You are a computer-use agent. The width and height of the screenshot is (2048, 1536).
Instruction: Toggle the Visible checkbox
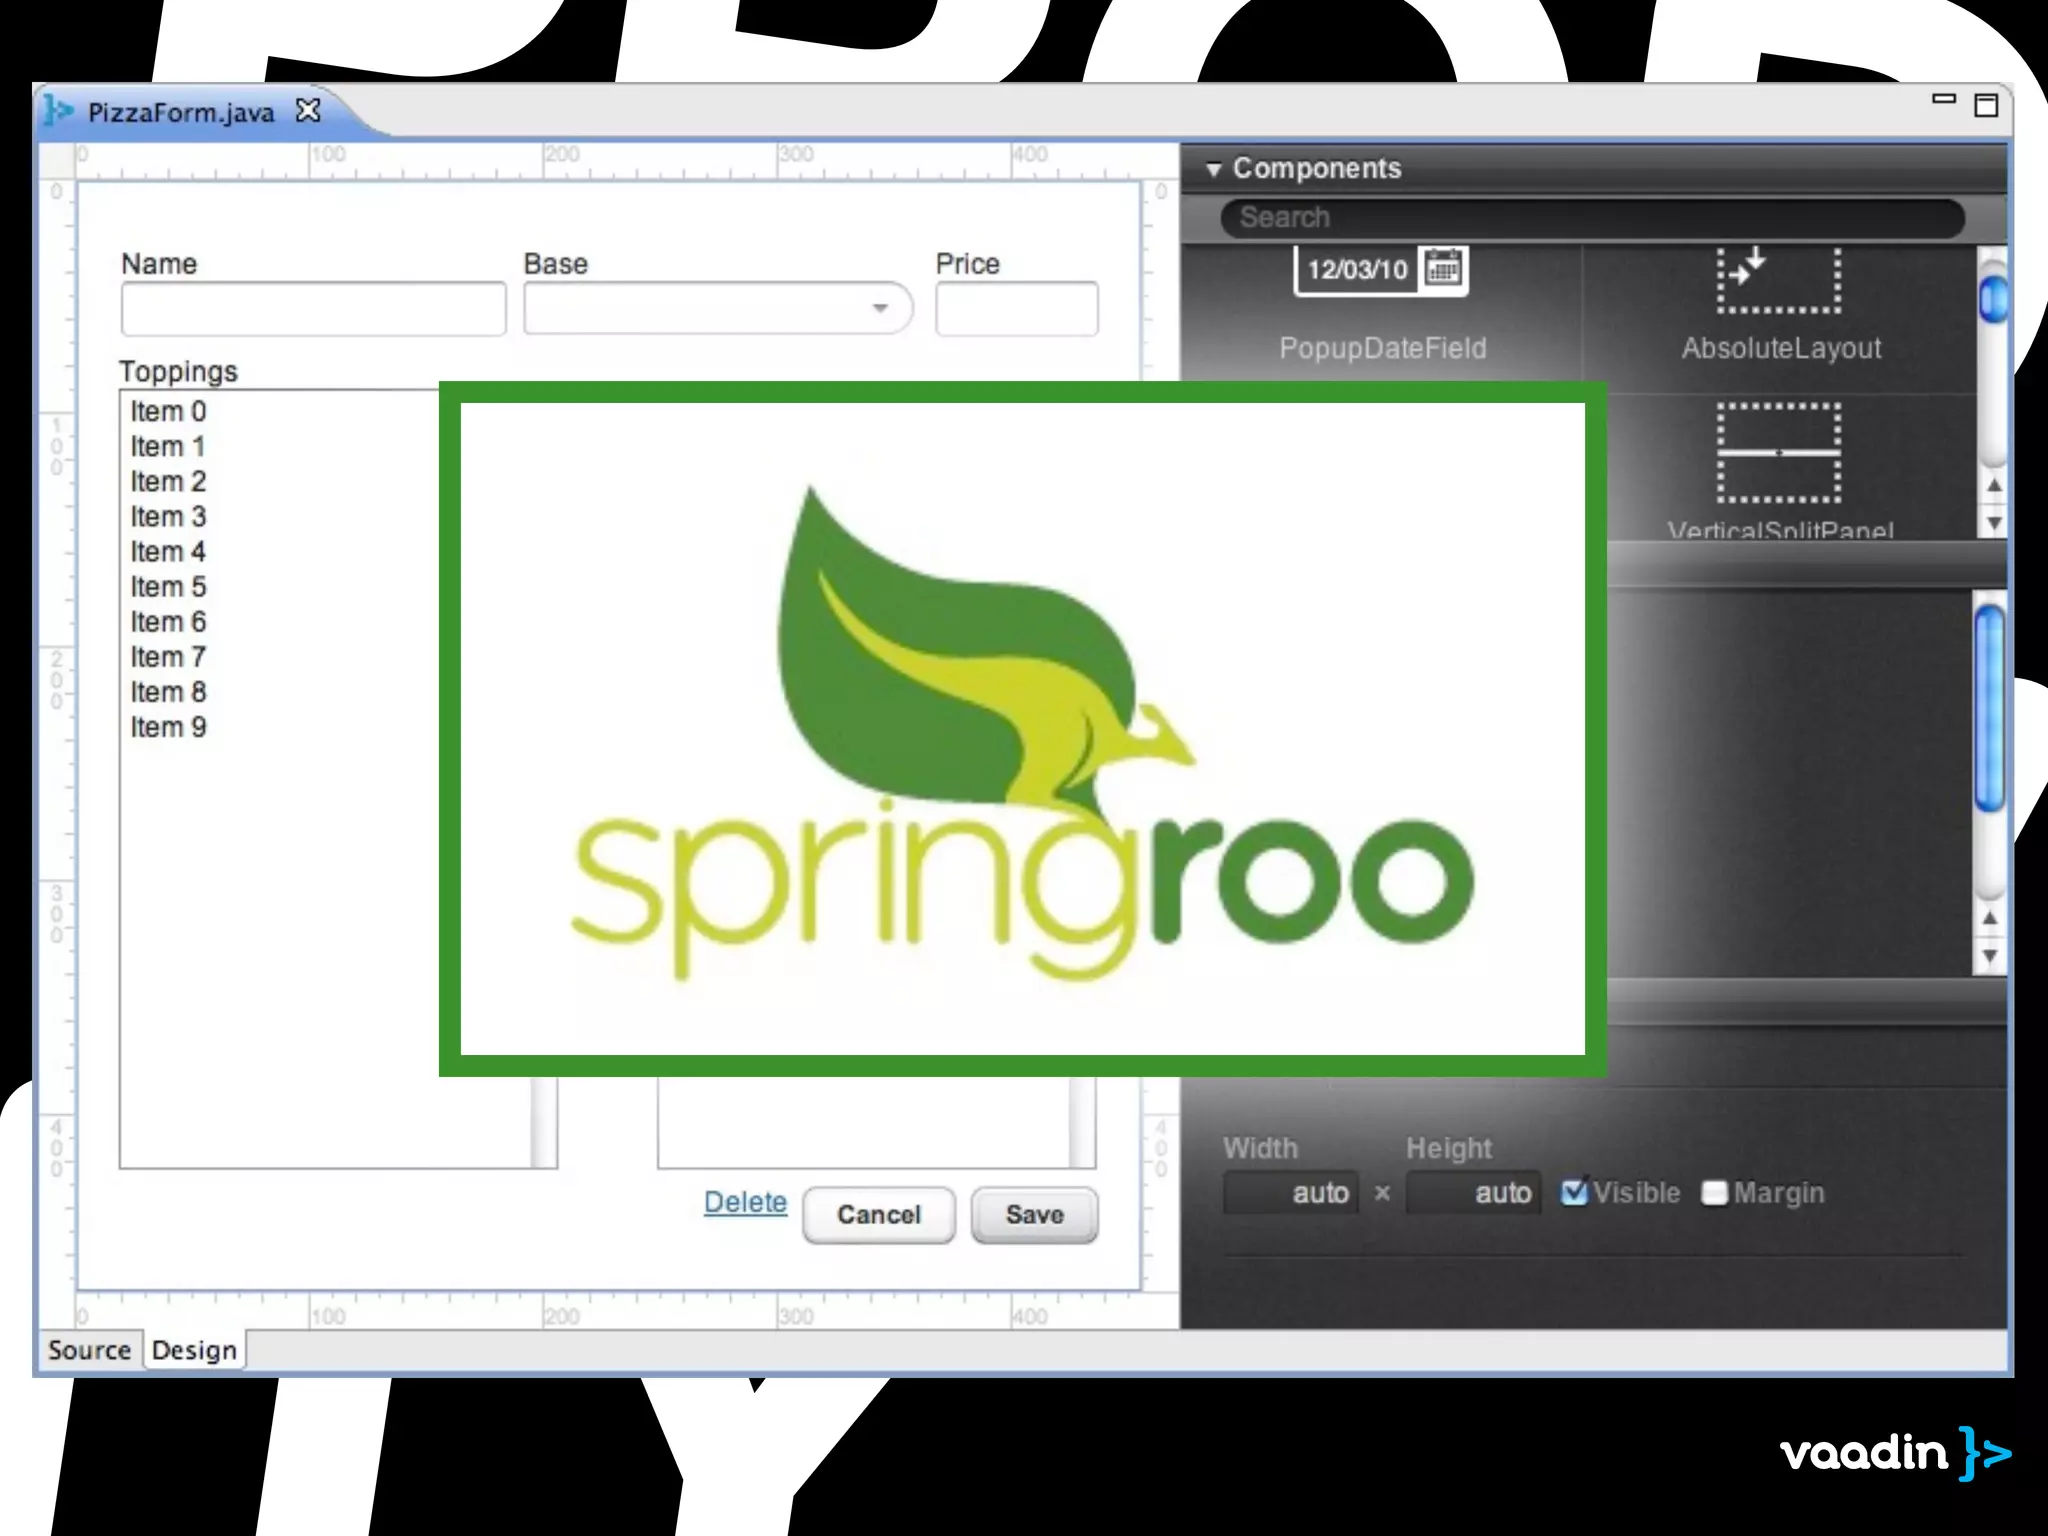click(1573, 1192)
